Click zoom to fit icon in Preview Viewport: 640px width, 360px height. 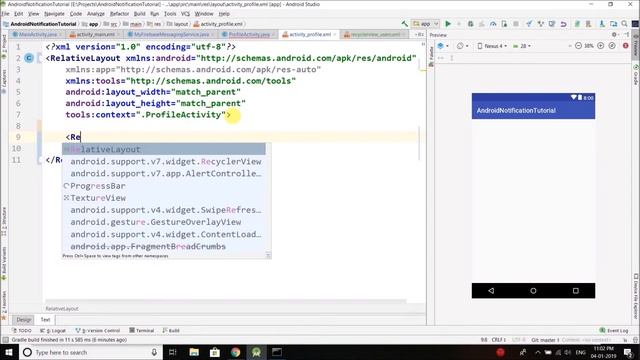[612, 46]
